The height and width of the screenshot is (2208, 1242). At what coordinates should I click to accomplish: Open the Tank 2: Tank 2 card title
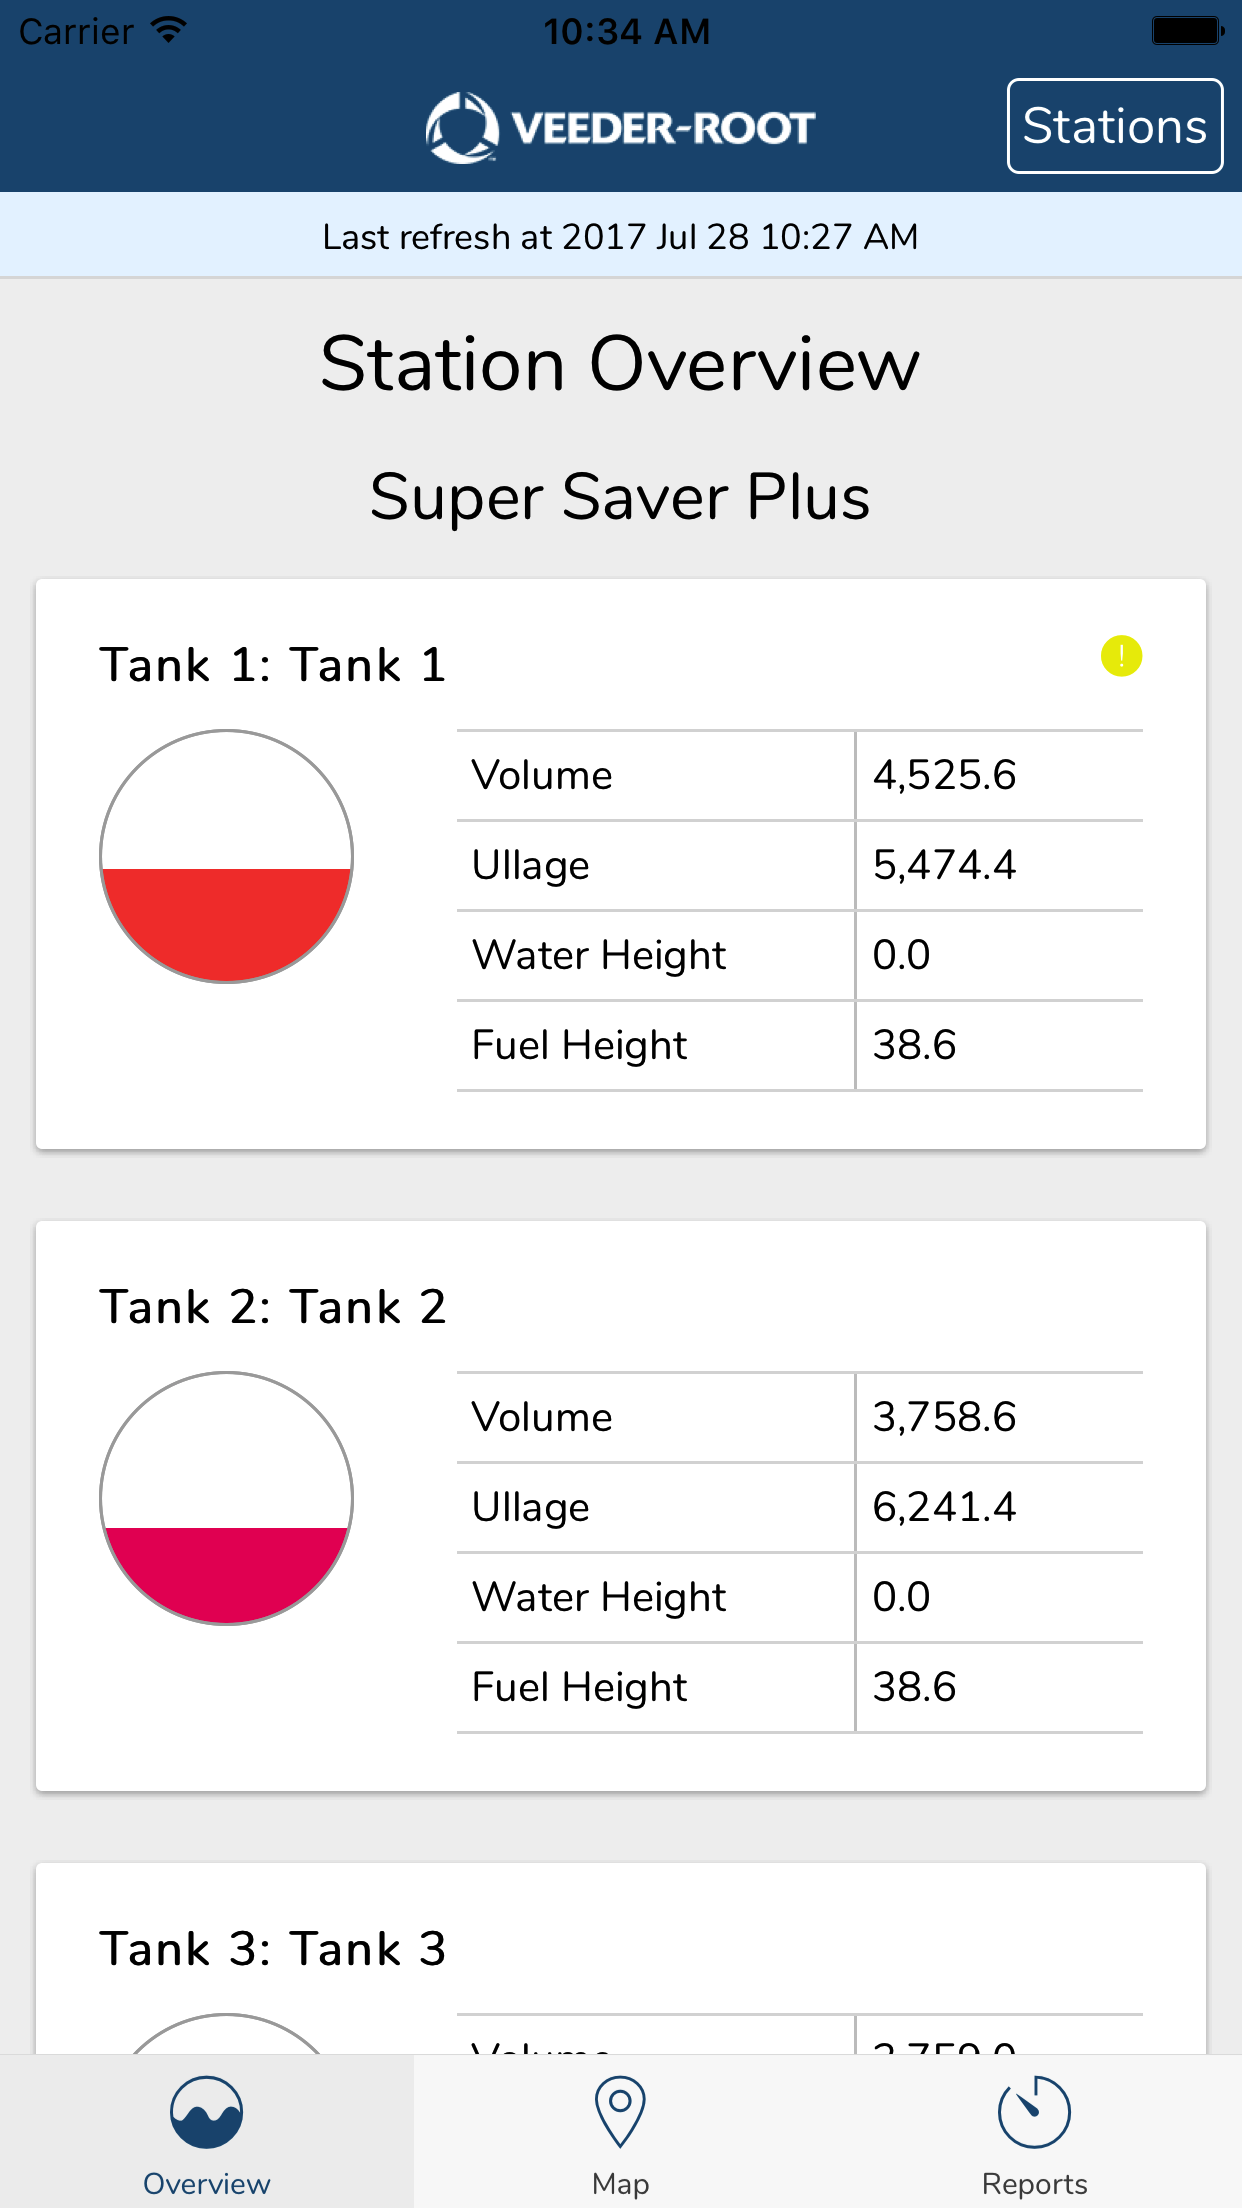[x=273, y=1307]
